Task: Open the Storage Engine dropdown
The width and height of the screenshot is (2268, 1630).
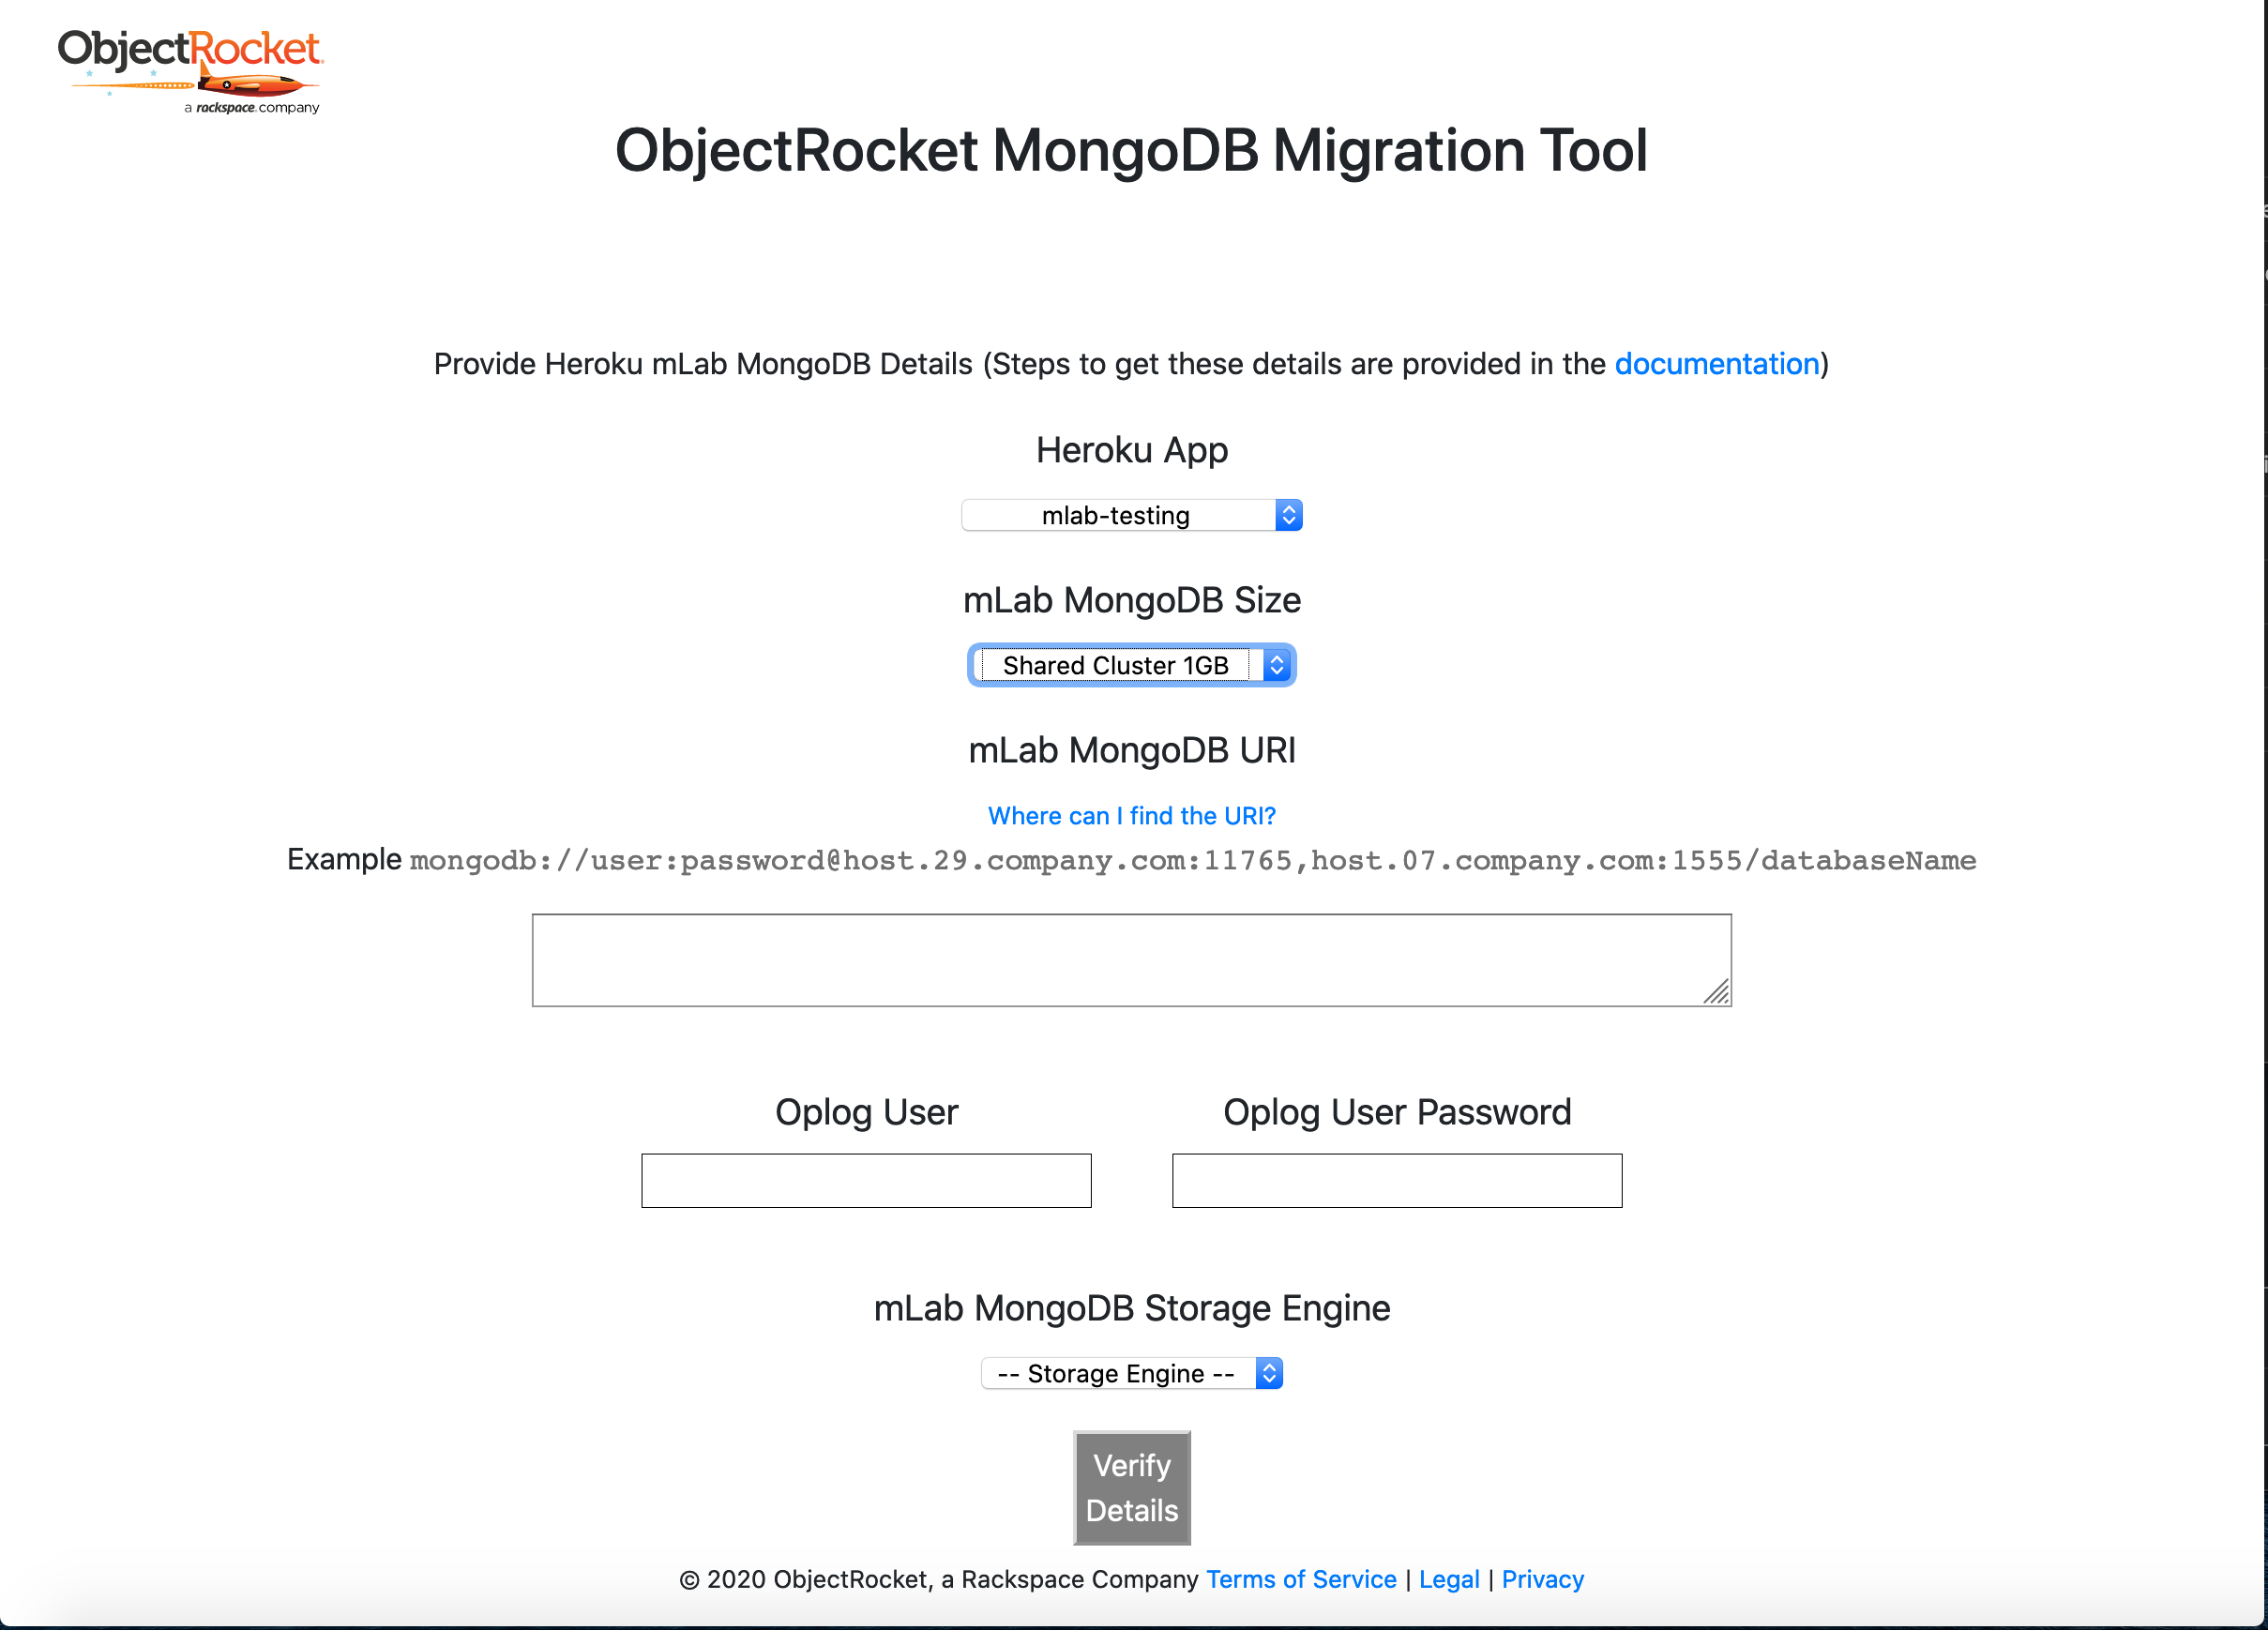Action: point(1131,1373)
